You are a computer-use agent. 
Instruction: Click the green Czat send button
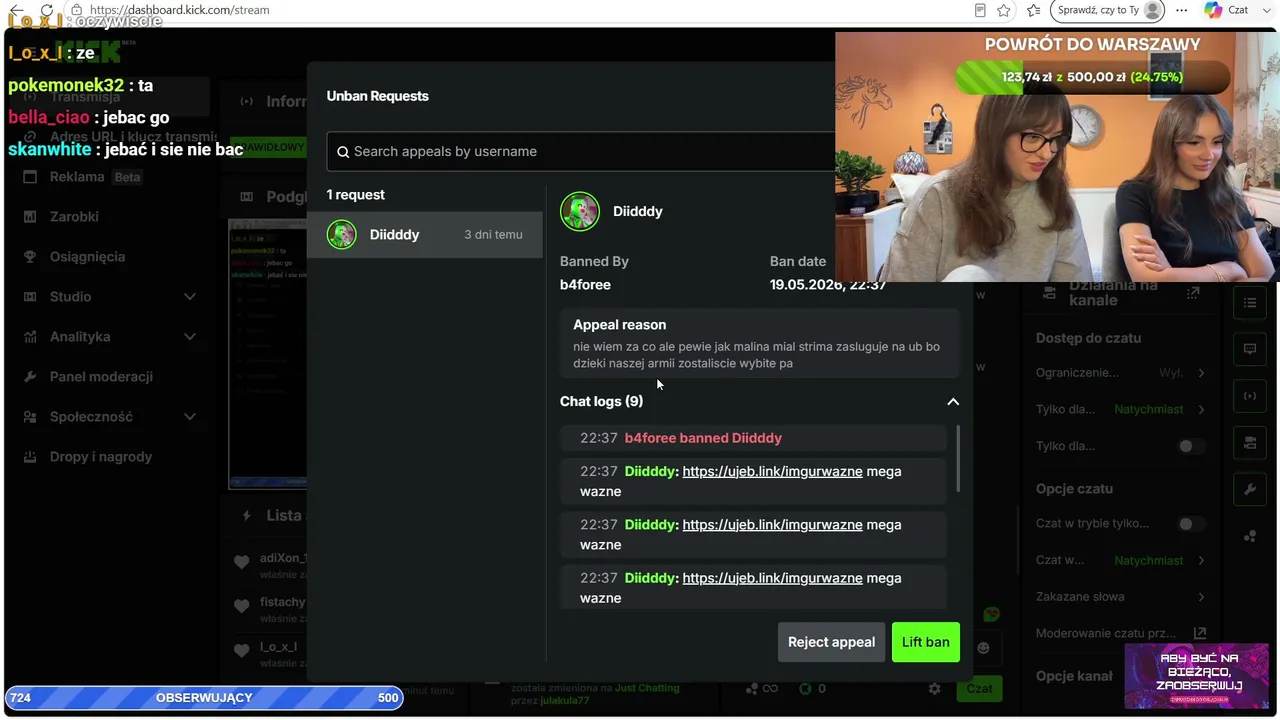click(x=979, y=688)
